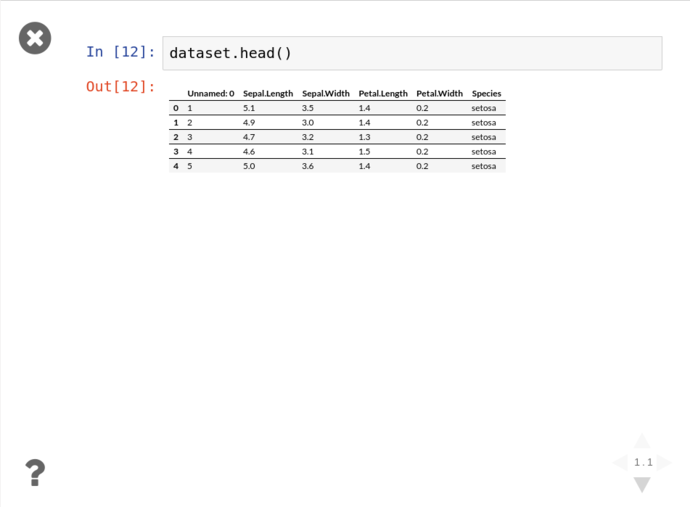Viewport: 690px width, 507px height.
Task: Click the 1.1 slide number indicator
Action: (x=643, y=463)
